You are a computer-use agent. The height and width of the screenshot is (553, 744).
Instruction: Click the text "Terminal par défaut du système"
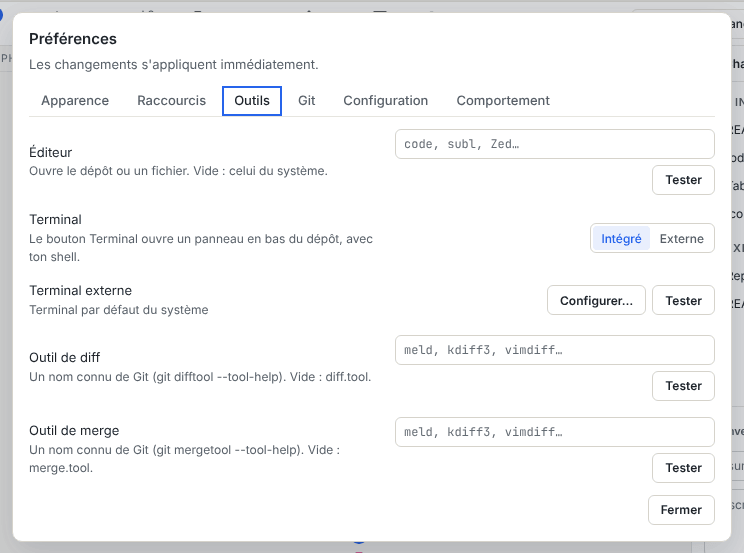pyautogui.click(x=119, y=310)
